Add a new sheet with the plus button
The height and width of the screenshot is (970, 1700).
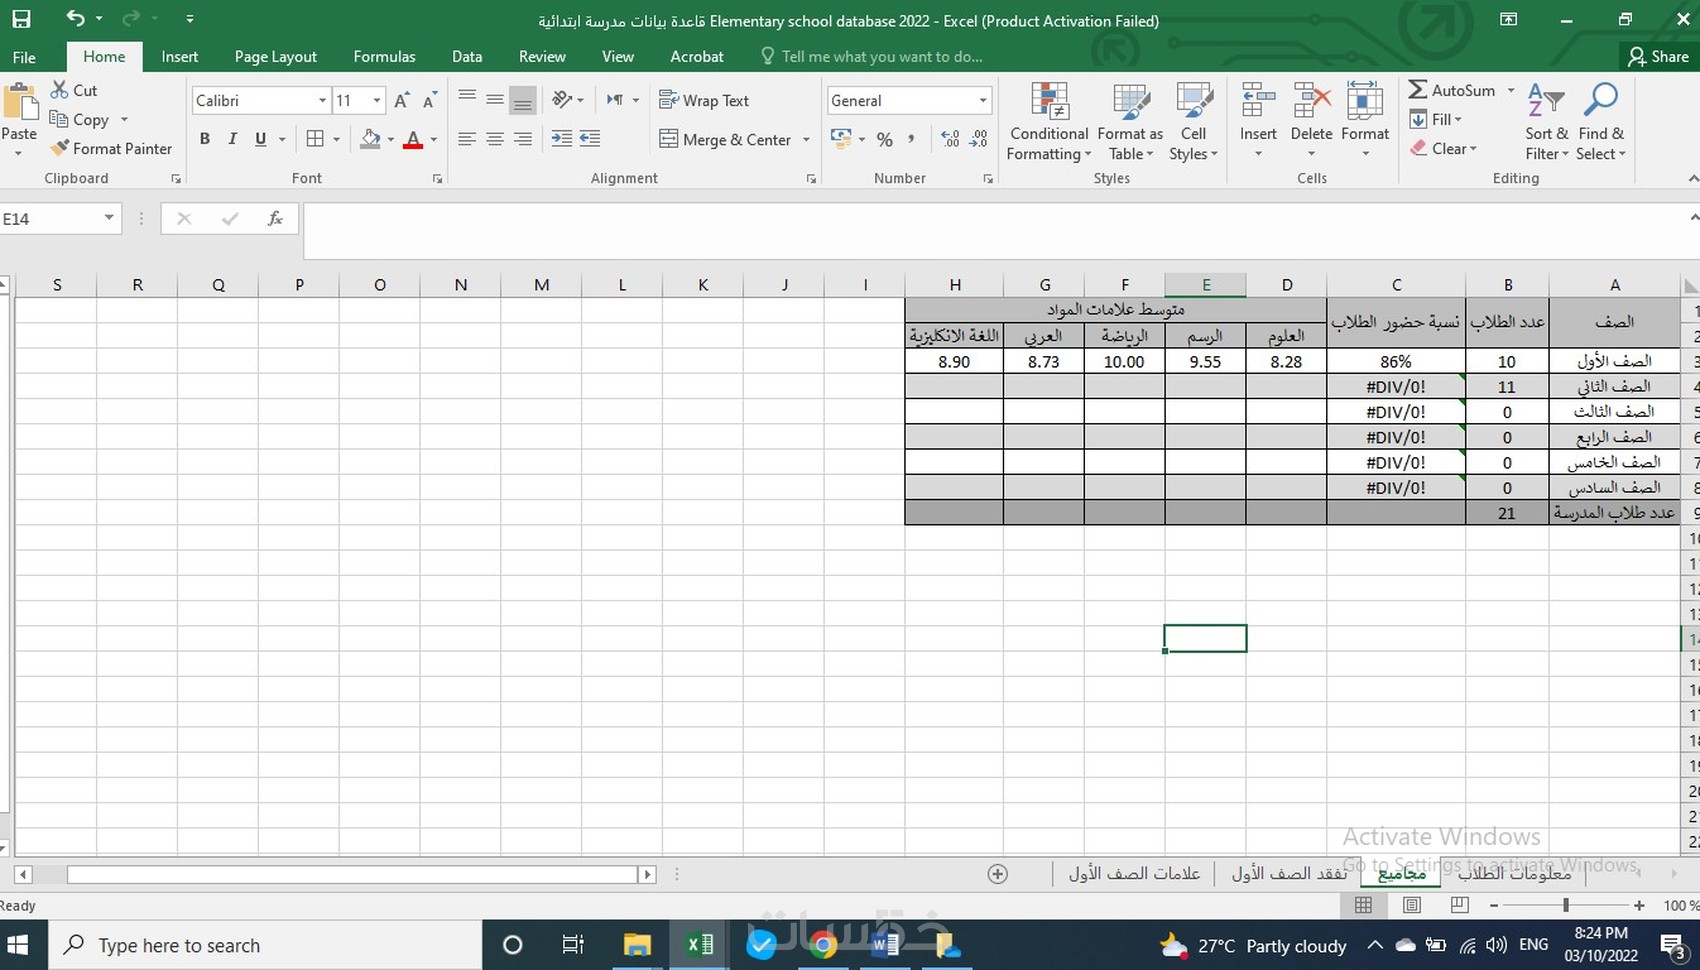(997, 874)
